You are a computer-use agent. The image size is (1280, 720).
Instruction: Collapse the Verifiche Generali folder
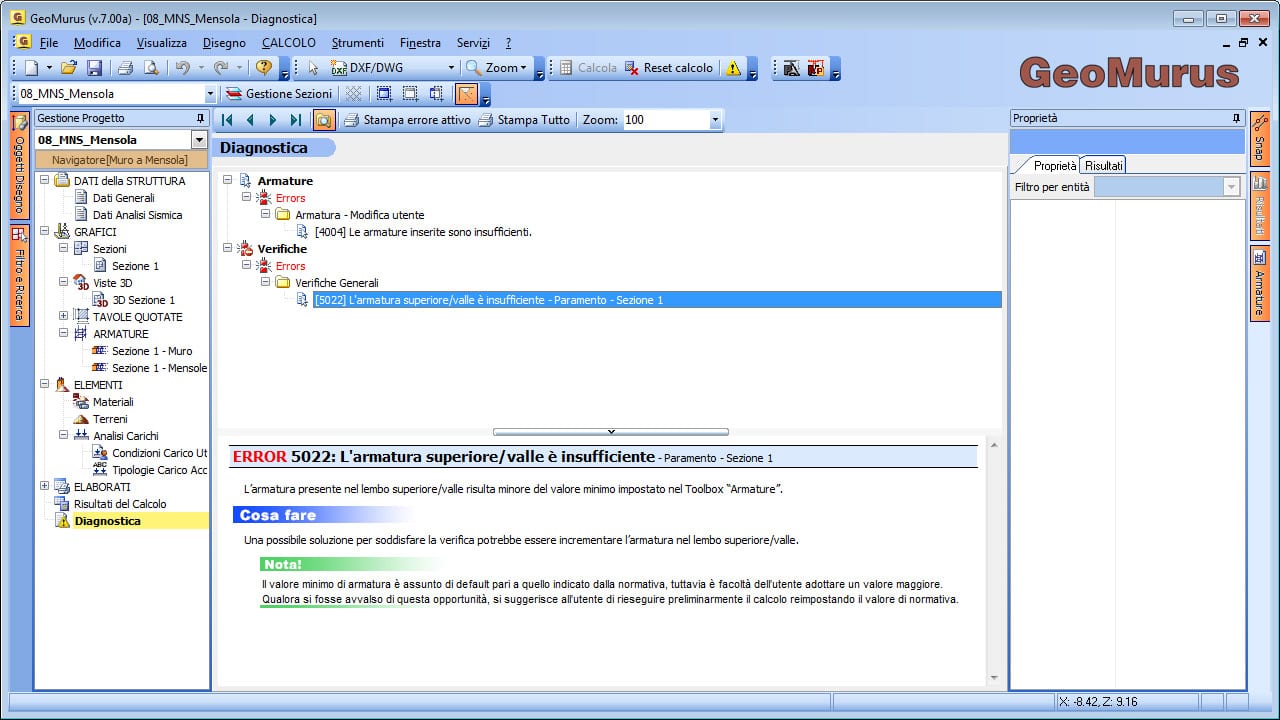click(x=265, y=283)
